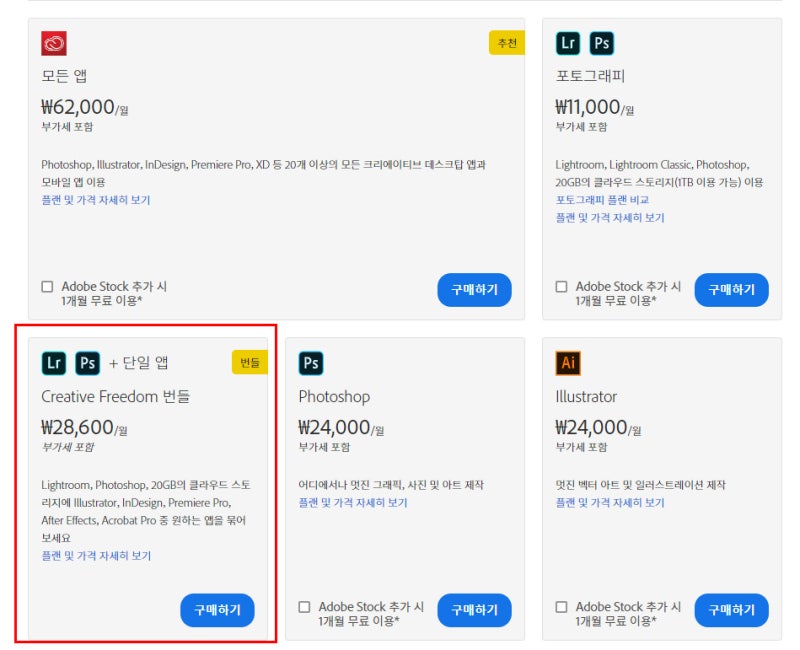Click the 모든 앱 plan title
The width and height of the screenshot is (800, 650).
(64, 76)
